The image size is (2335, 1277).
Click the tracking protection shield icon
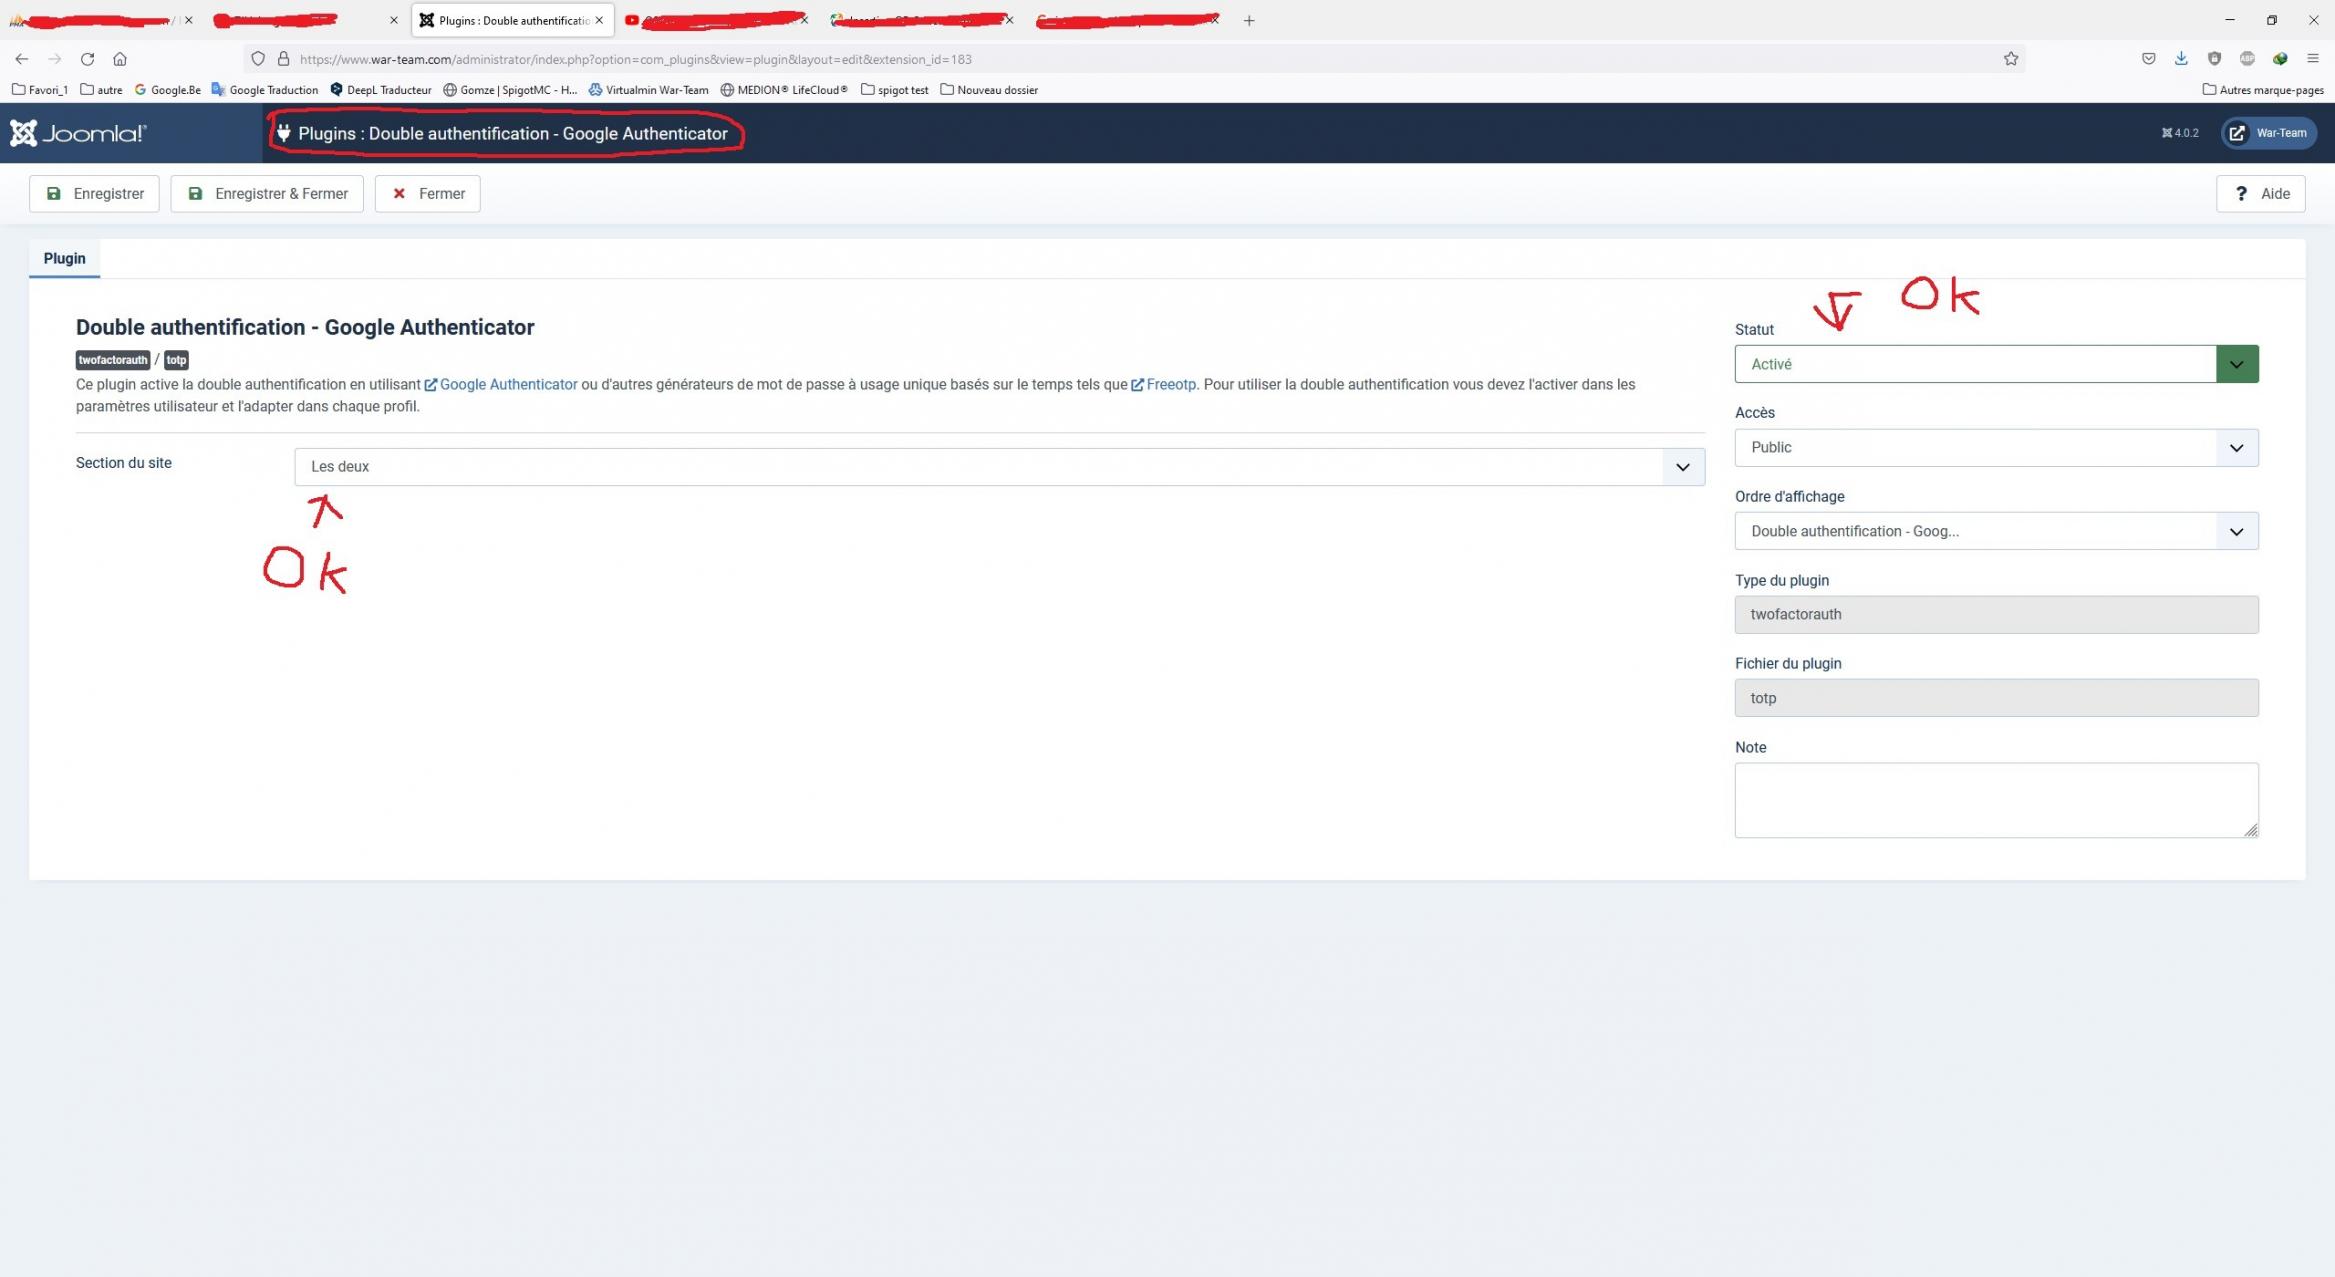258,59
